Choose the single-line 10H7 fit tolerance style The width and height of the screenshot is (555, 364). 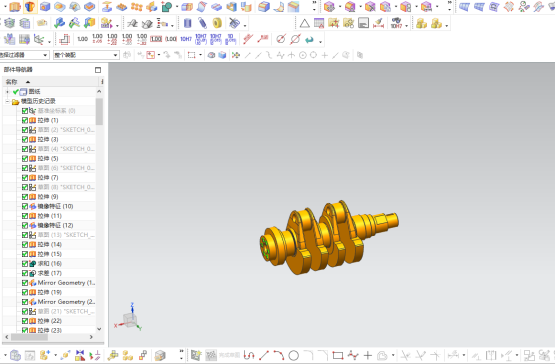[x=186, y=39]
